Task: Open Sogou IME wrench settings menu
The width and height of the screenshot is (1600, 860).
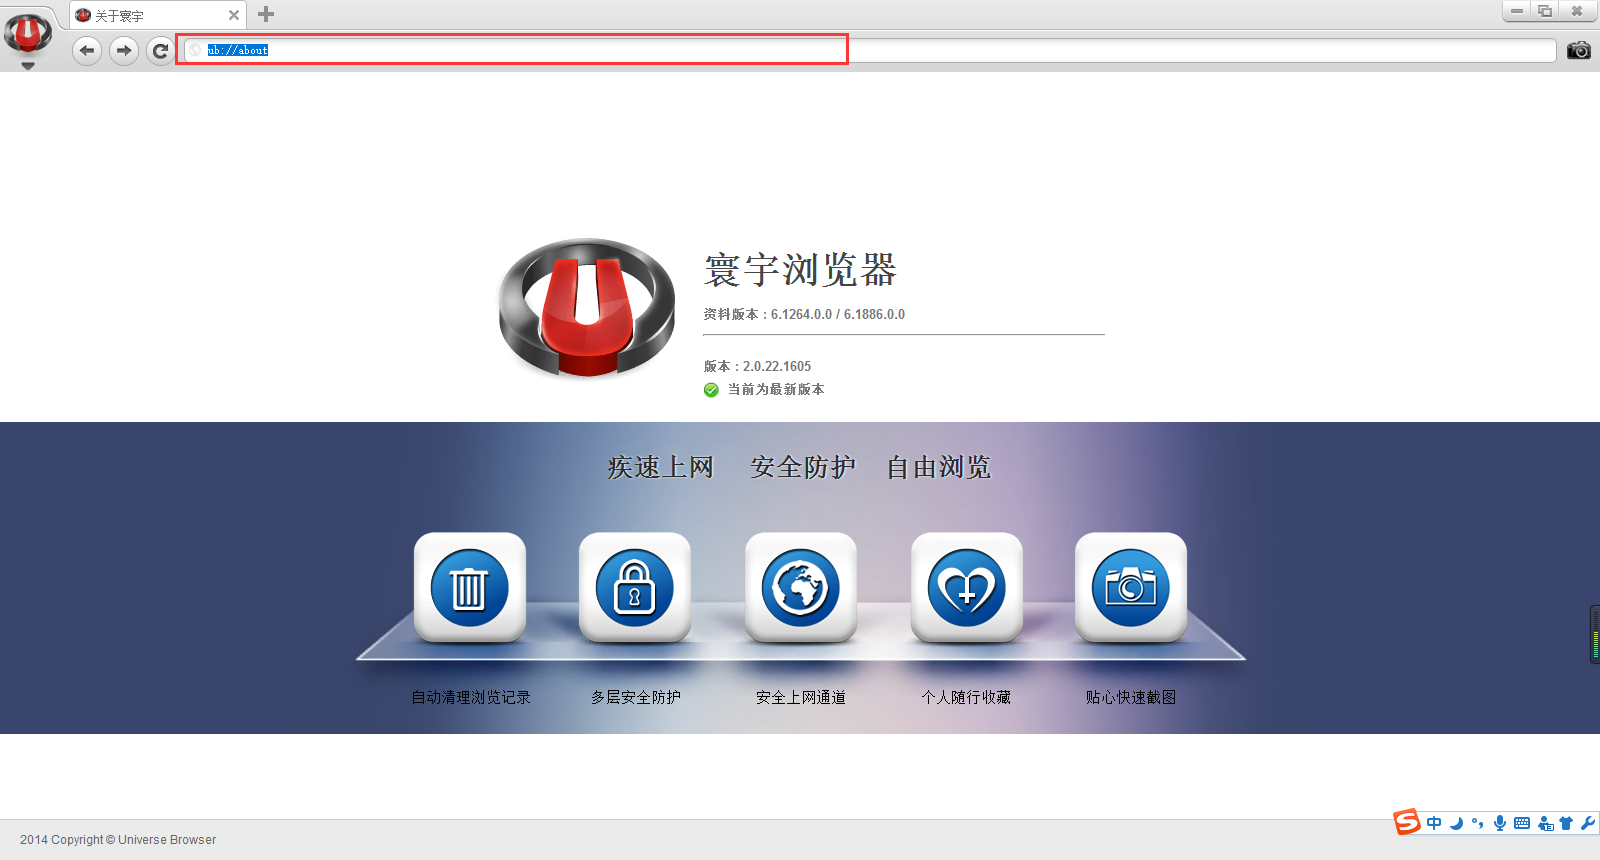Action: [1587, 823]
